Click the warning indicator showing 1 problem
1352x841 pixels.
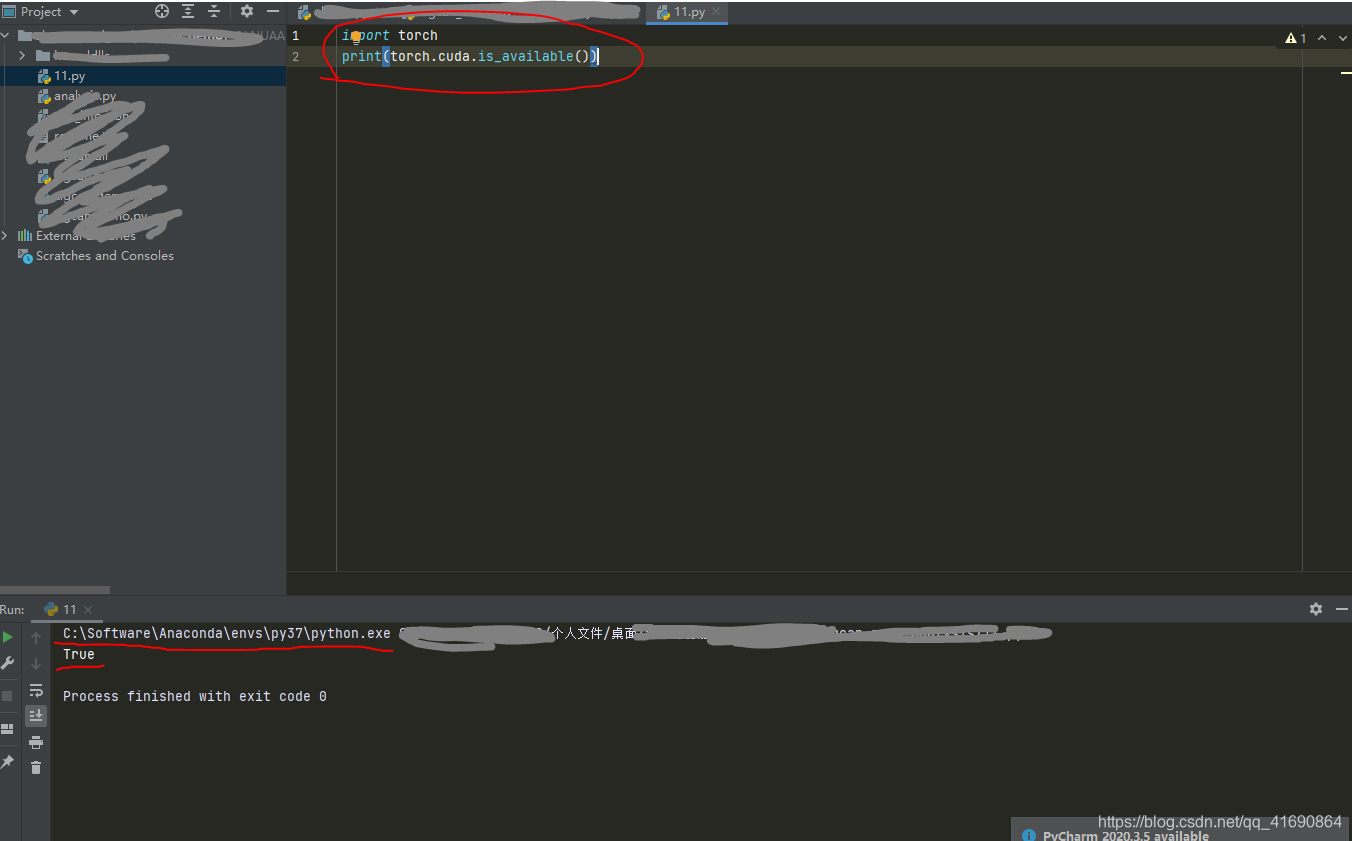1296,38
